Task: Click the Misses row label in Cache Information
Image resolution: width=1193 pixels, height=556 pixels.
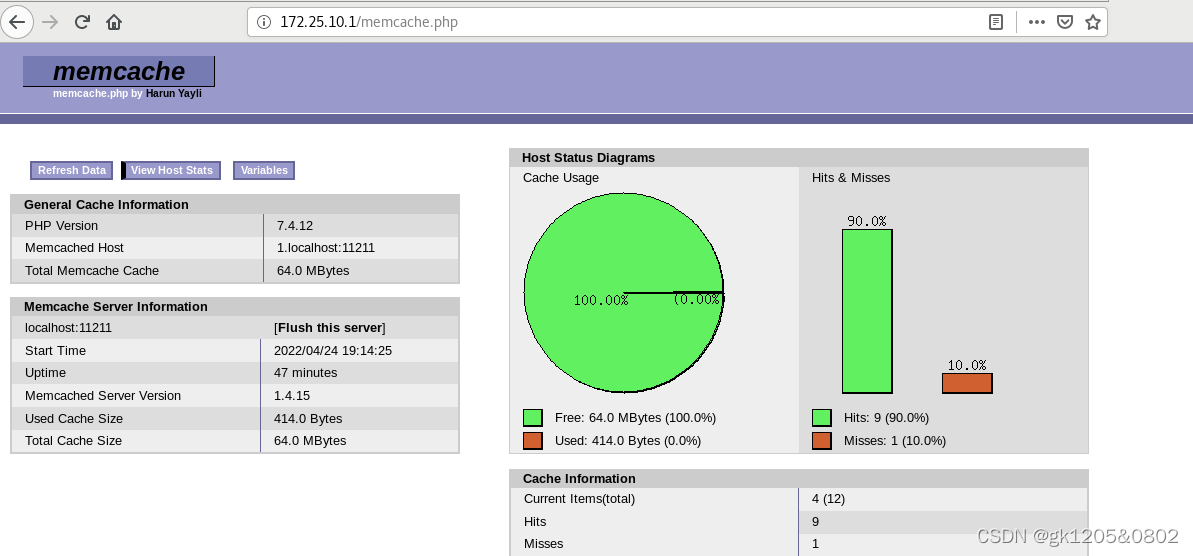Action: coord(544,544)
